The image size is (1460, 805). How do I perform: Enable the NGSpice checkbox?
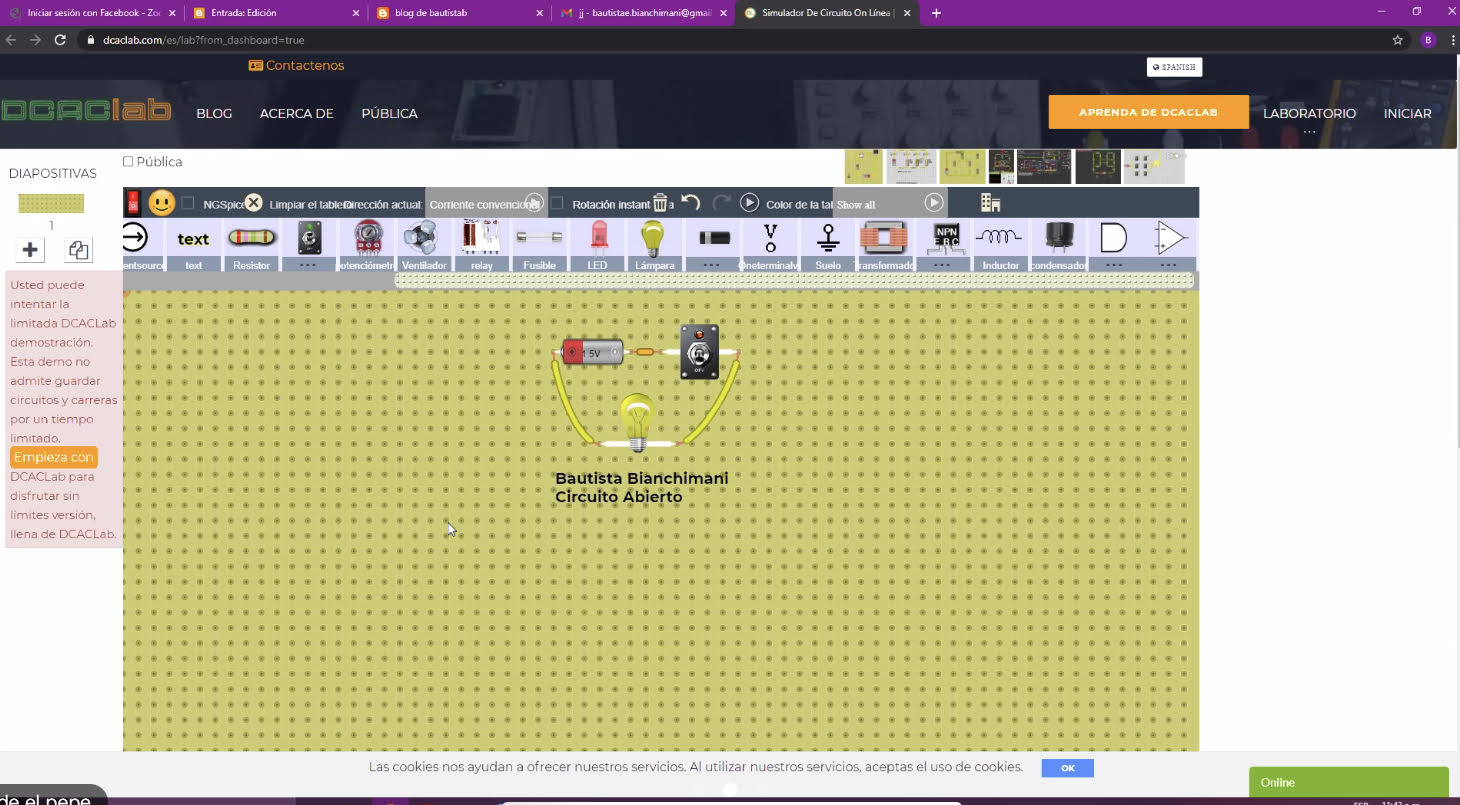188,204
